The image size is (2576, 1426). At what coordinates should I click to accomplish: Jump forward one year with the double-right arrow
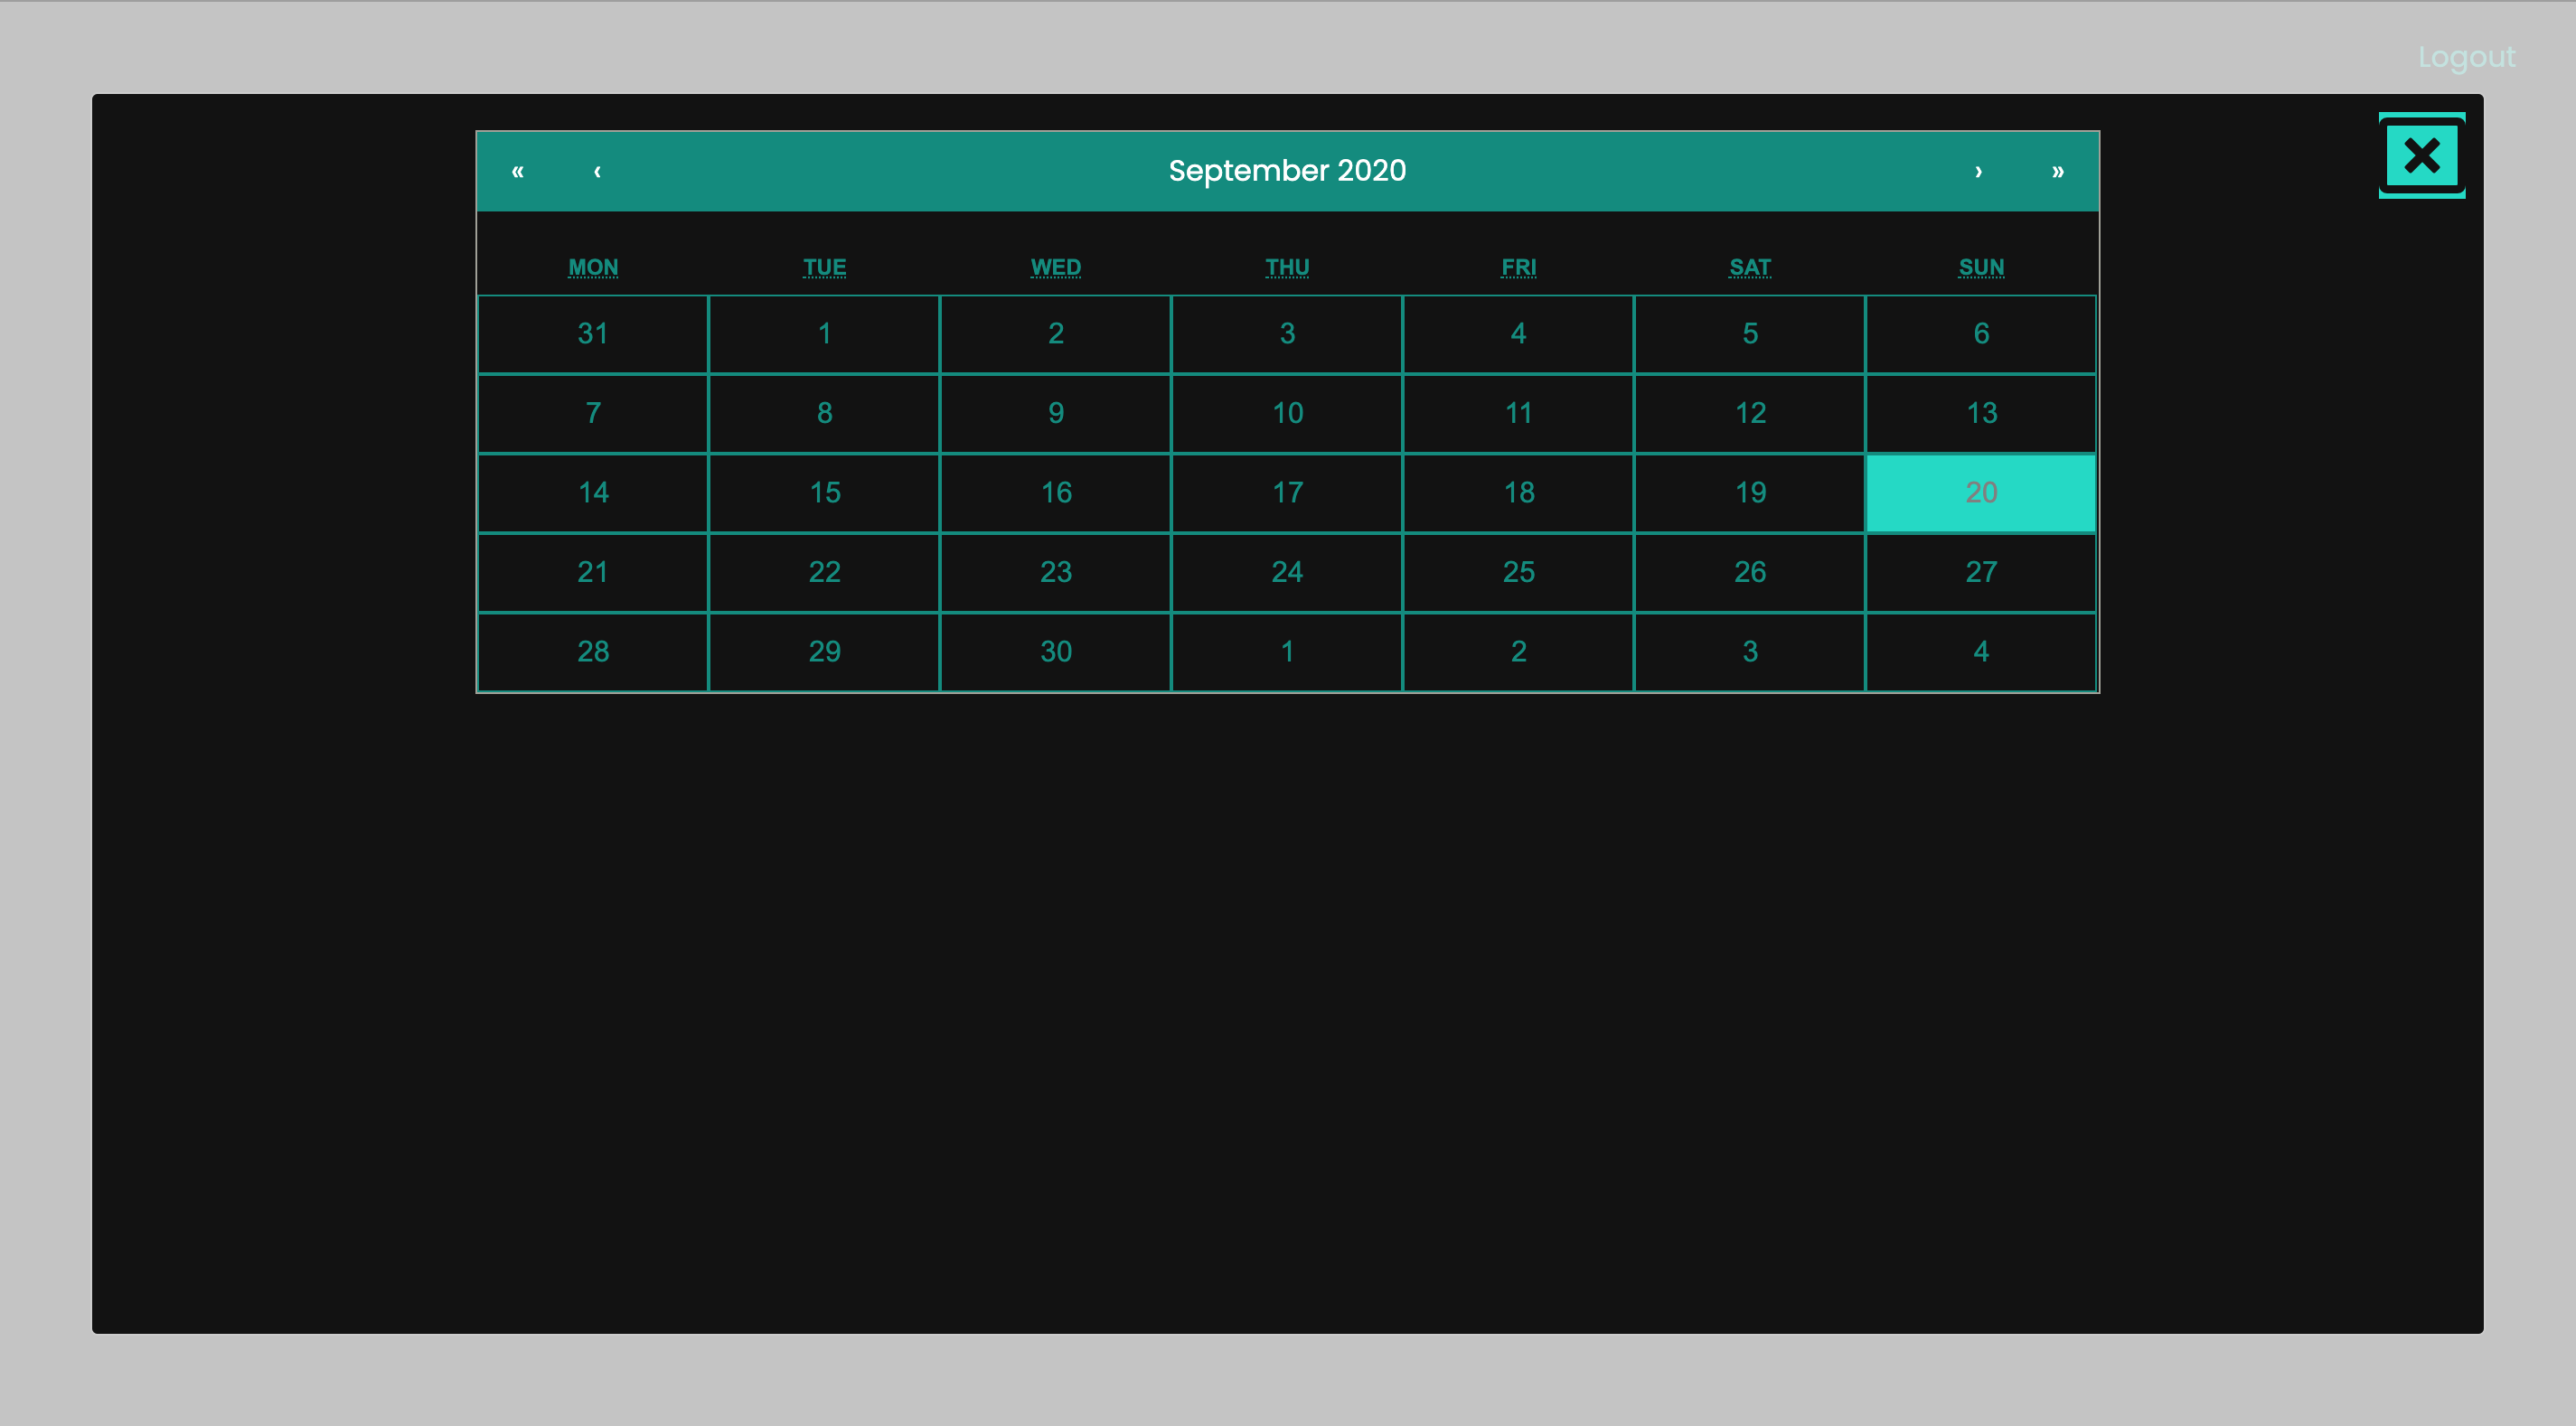pyautogui.click(x=2058, y=171)
